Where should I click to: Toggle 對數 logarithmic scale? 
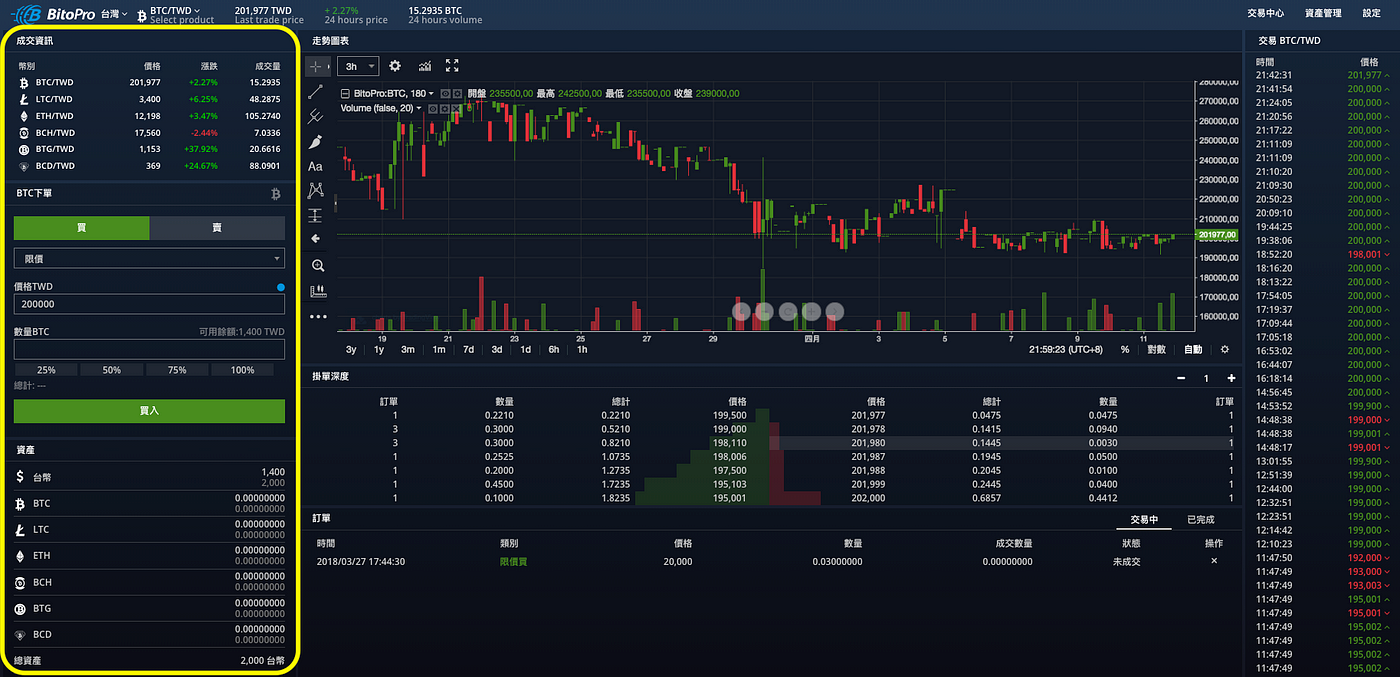1156,350
